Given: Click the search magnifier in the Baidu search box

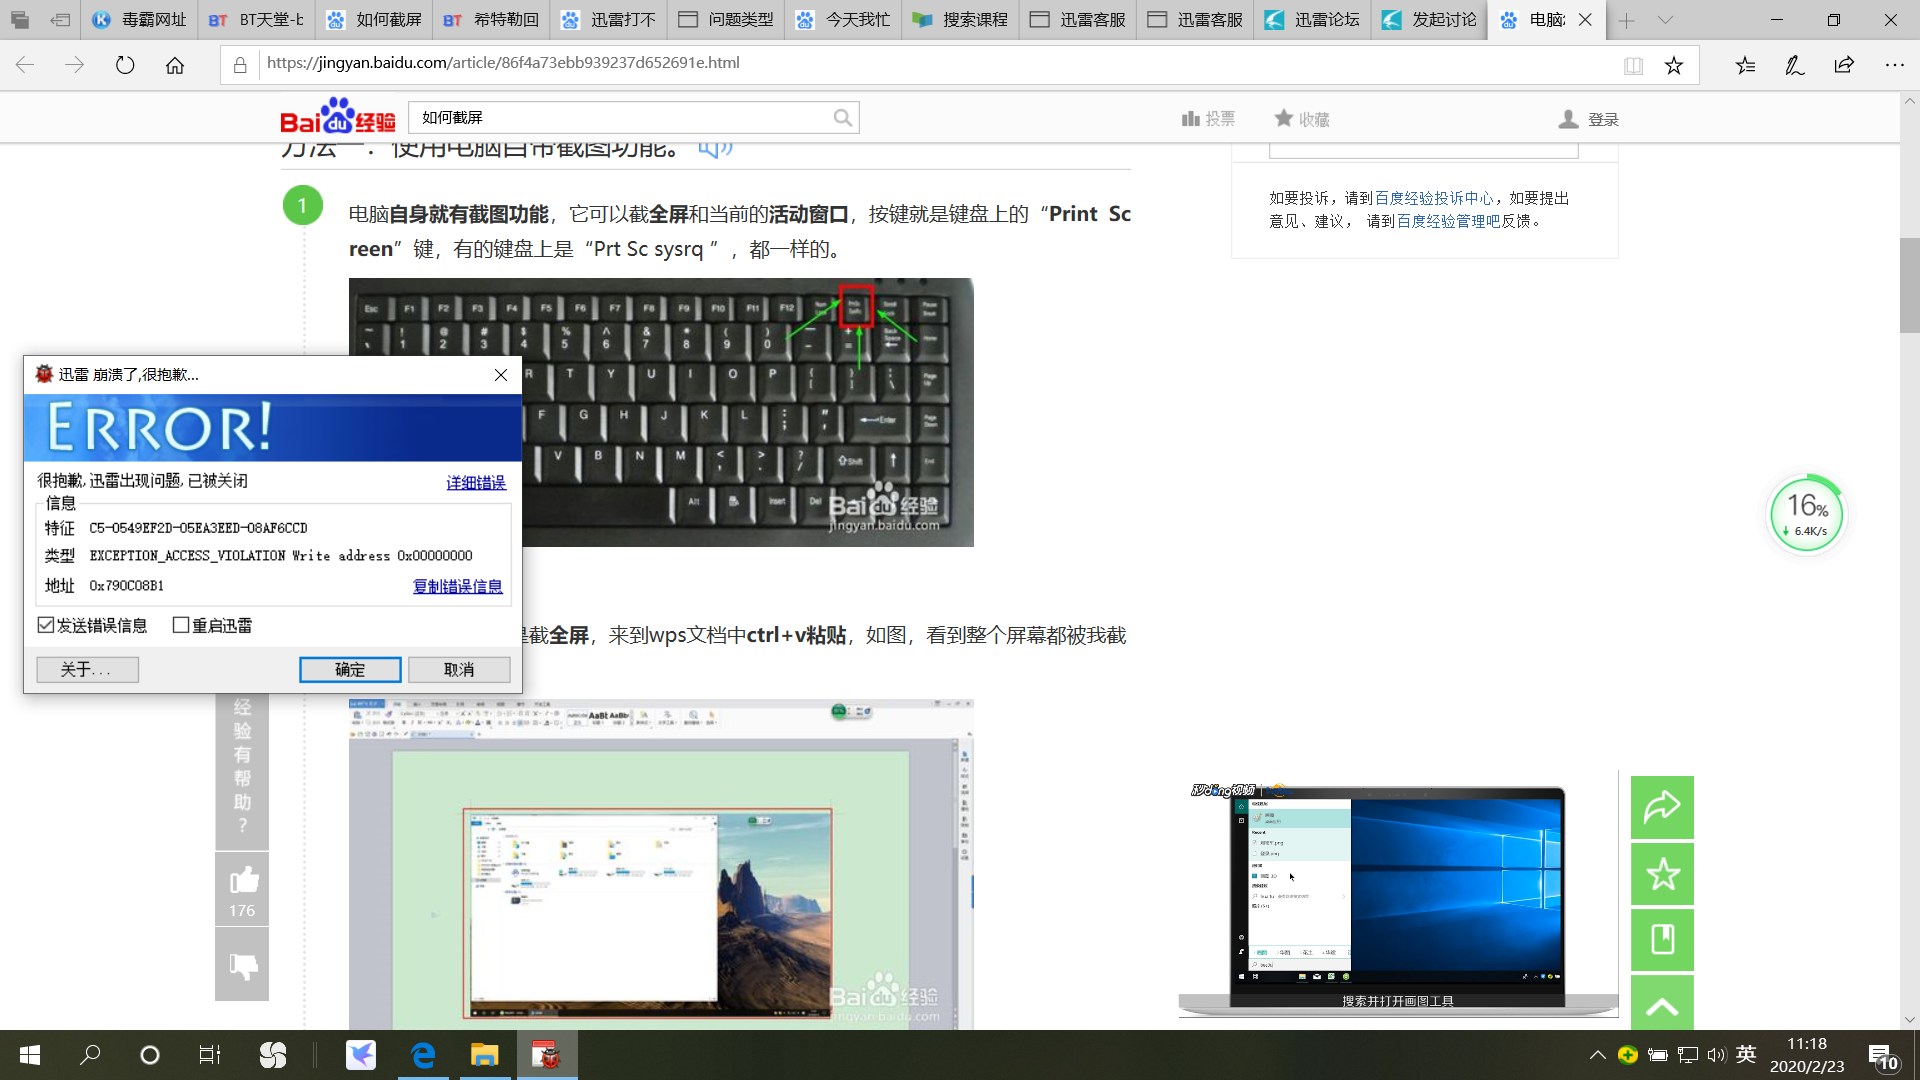Looking at the screenshot, I should point(843,117).
